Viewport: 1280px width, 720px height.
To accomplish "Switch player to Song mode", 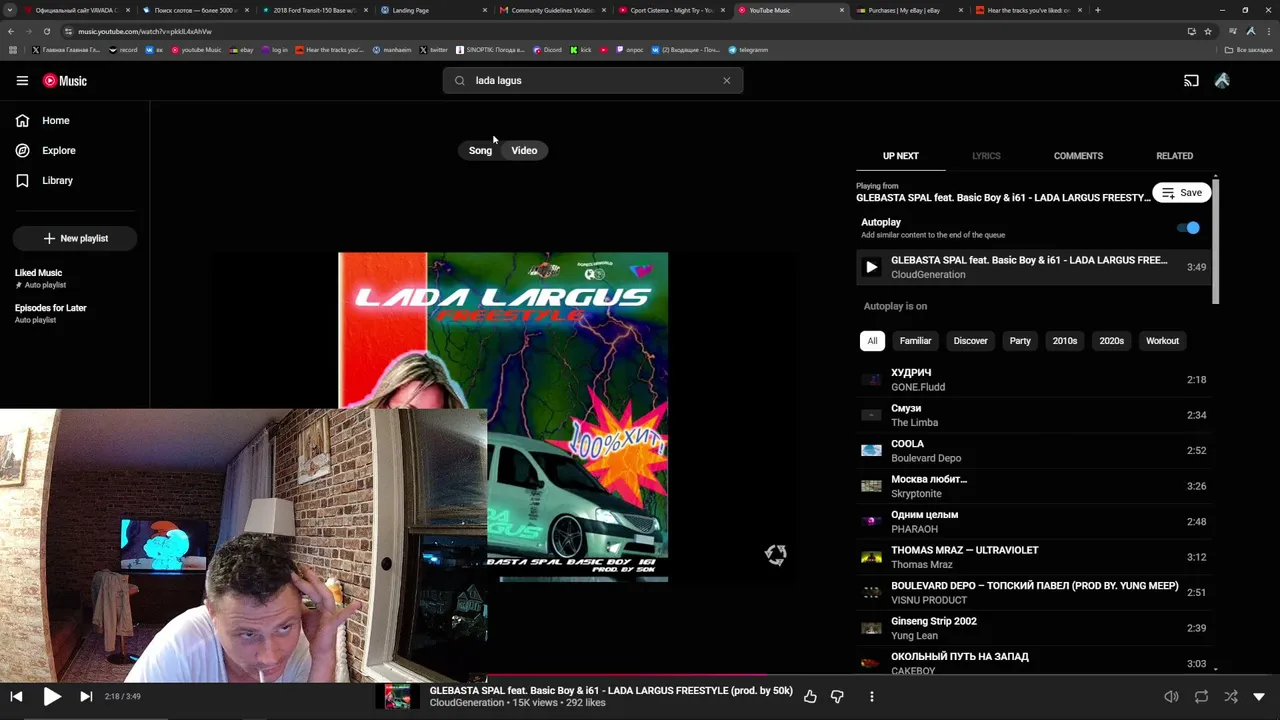I will 480,151.
